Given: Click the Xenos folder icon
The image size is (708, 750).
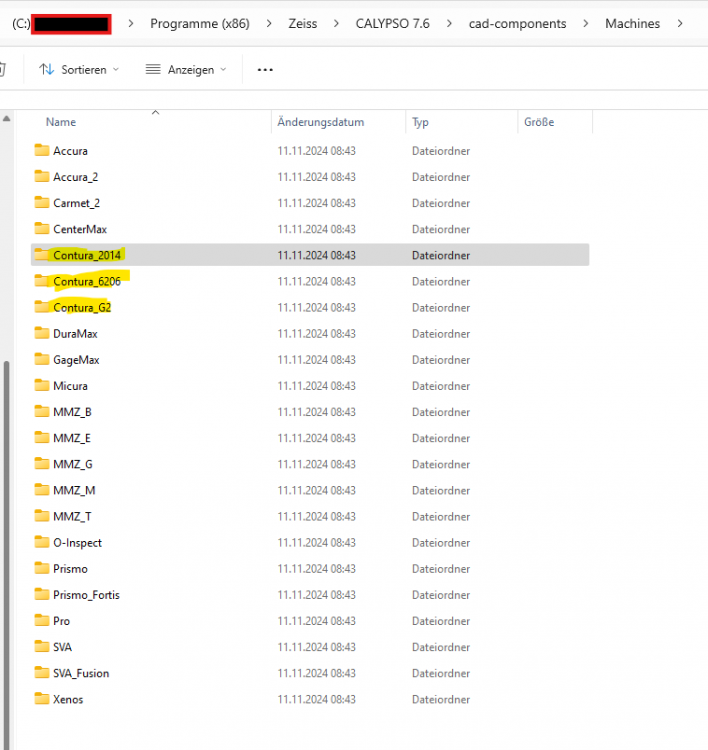Looking at the screenshot, I should click(x=42, y=699).
